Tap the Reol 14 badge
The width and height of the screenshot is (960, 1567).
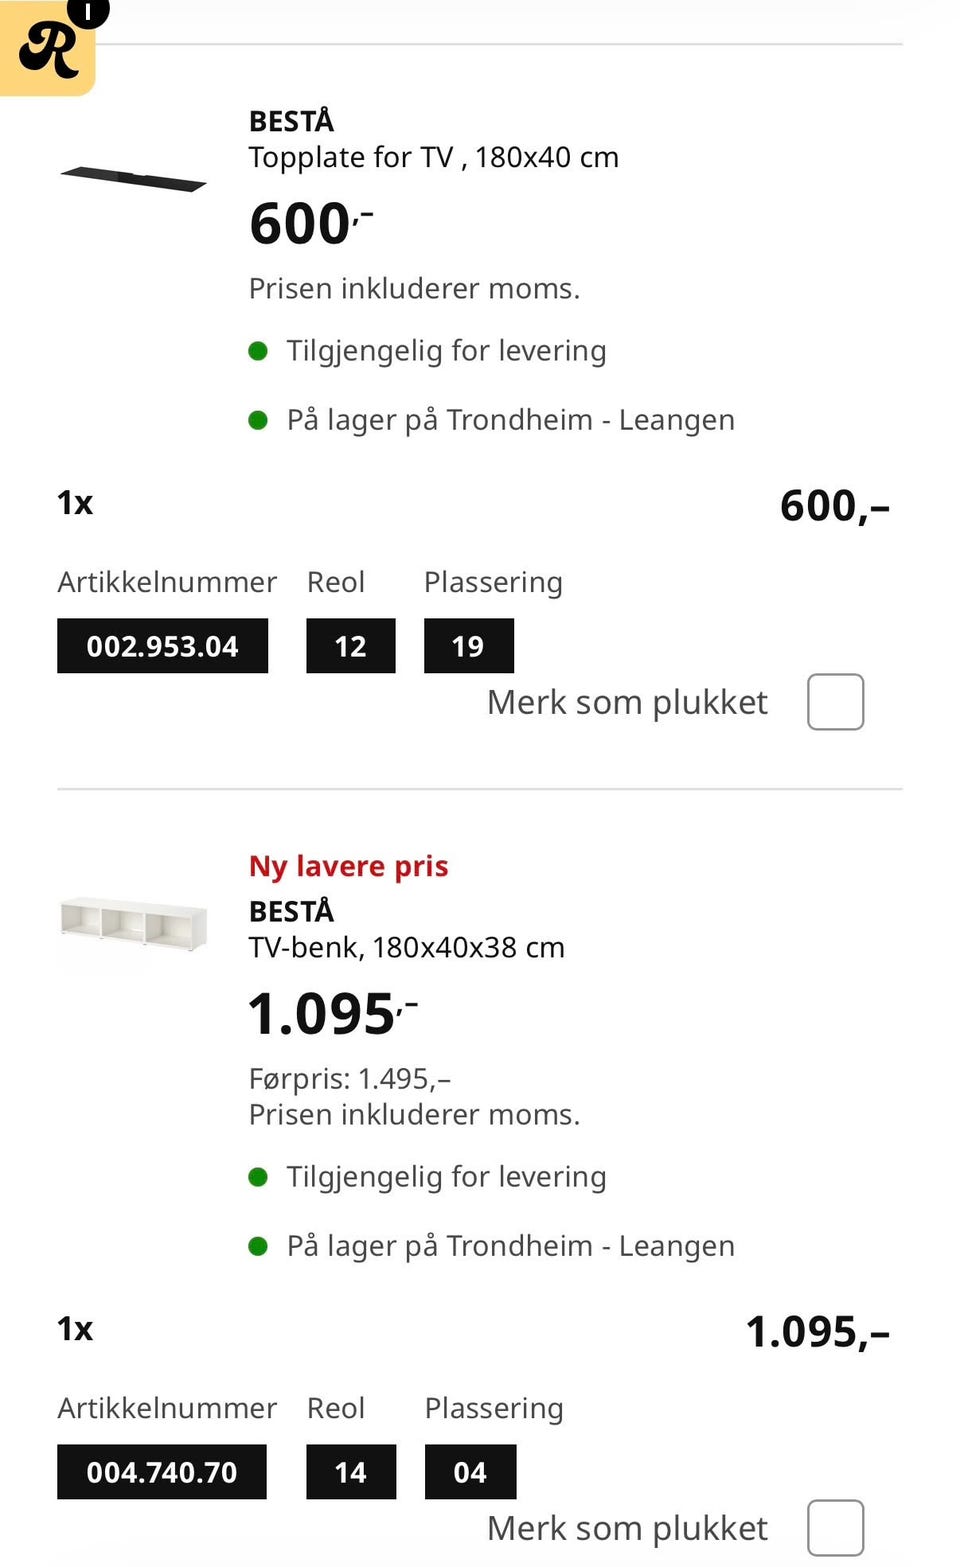(351, 1472)
